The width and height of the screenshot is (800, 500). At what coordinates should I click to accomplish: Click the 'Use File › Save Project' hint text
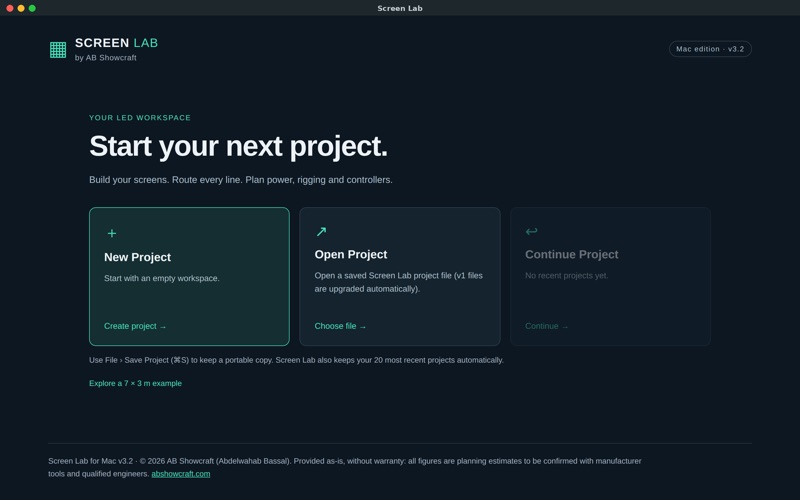click(296, 360)
